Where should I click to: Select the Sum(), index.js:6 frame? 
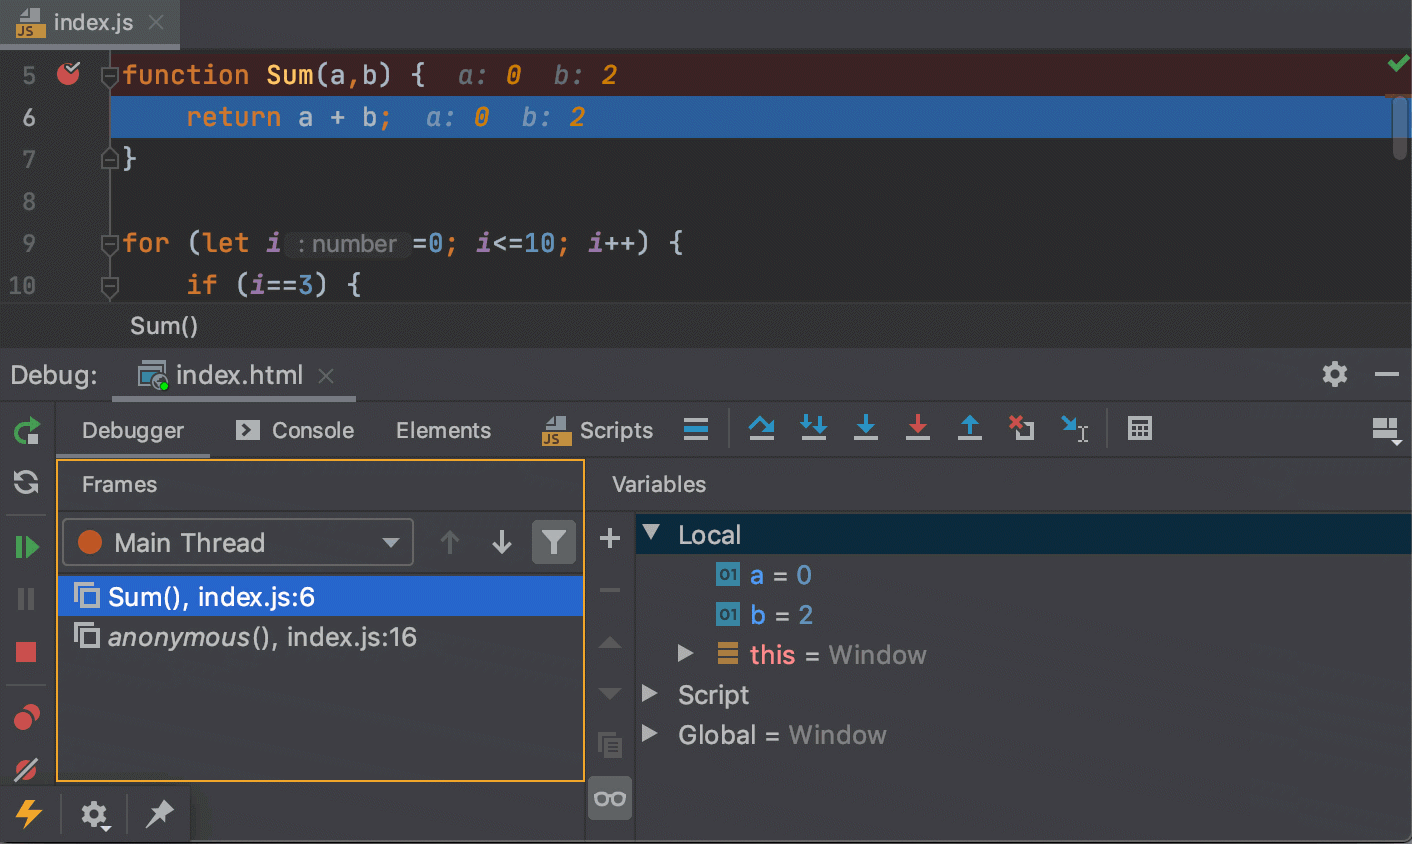(320, 597)
